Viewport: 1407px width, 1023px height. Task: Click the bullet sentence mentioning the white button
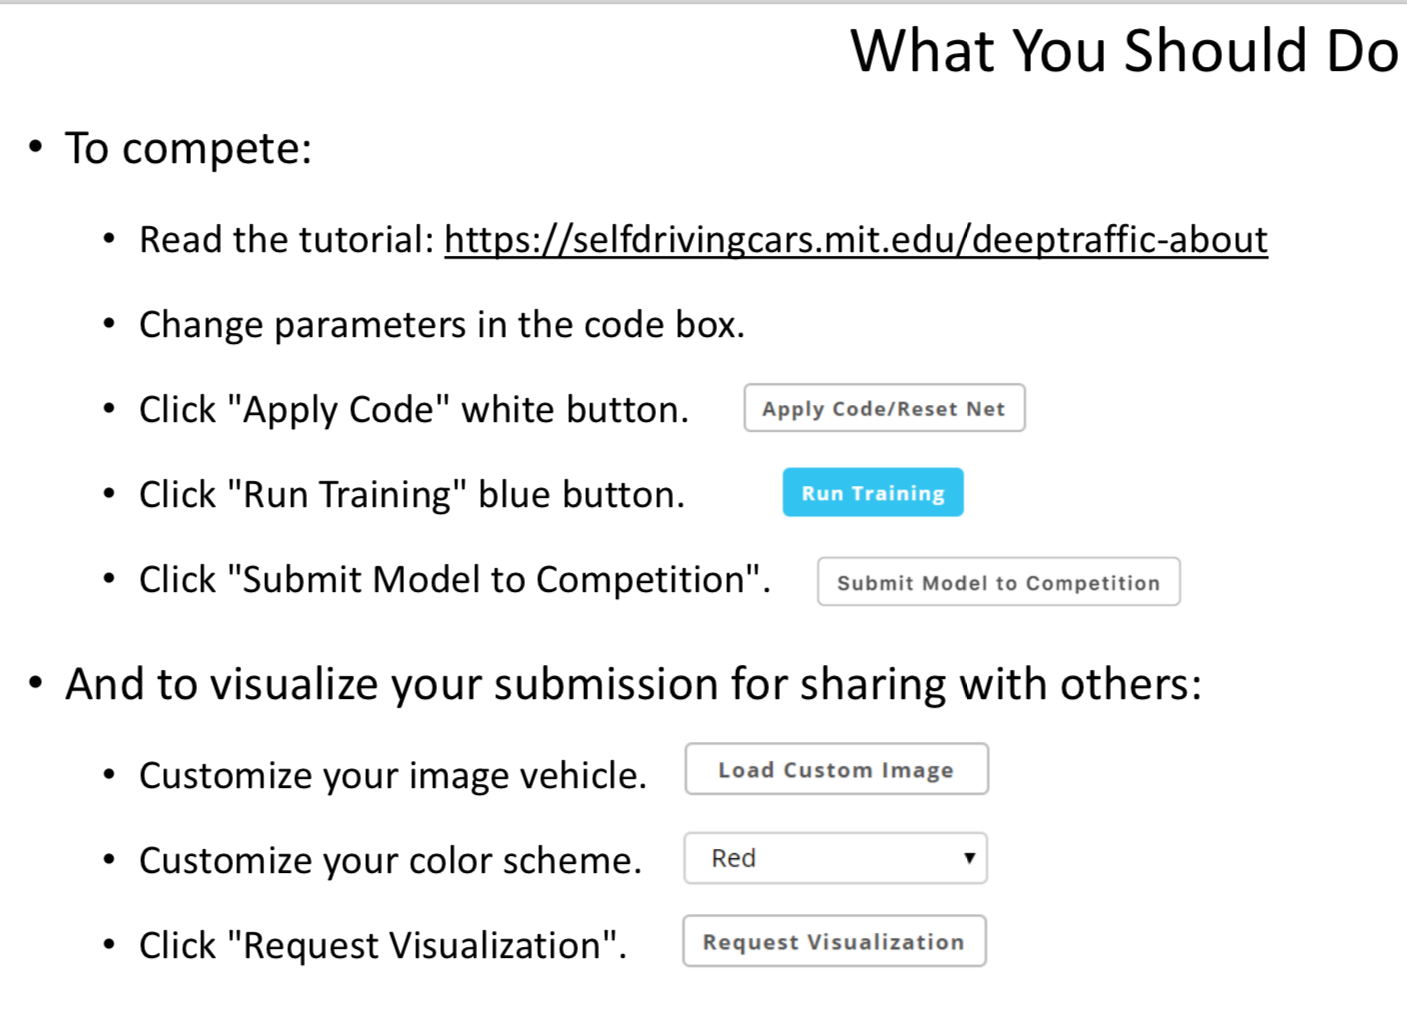[x=413, y=410]
